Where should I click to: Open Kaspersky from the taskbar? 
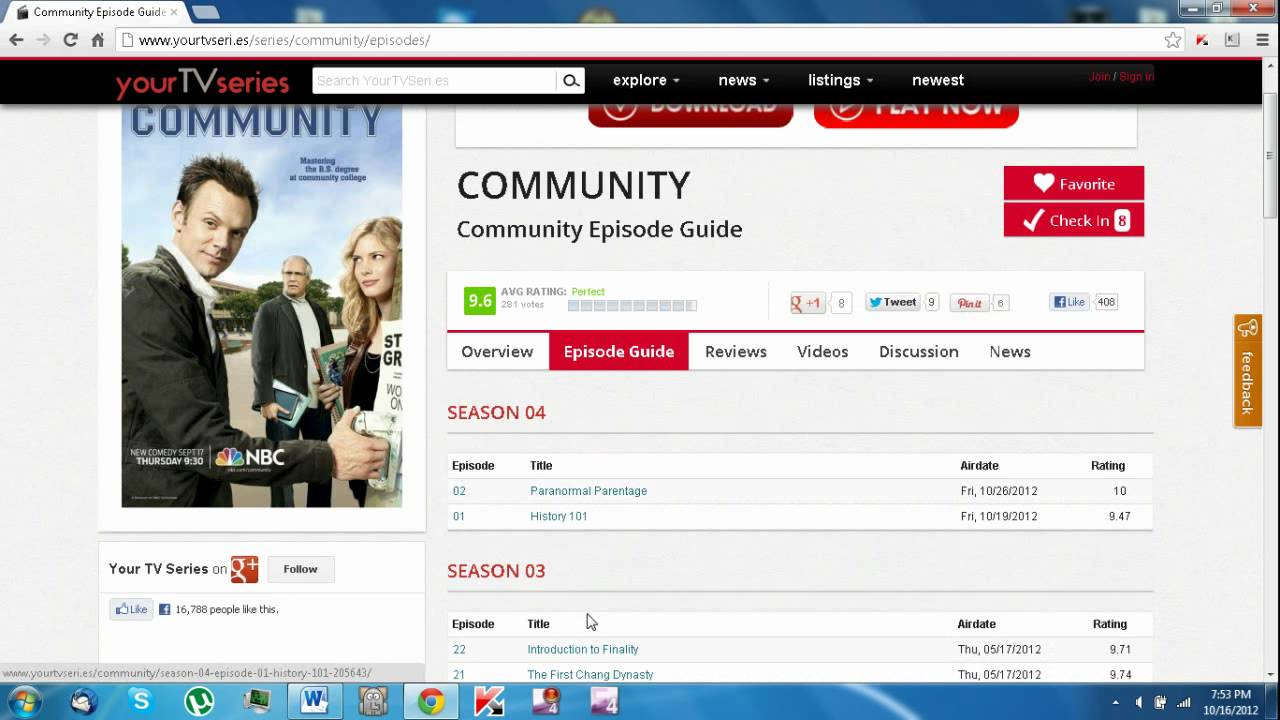(x=489, y=702)
